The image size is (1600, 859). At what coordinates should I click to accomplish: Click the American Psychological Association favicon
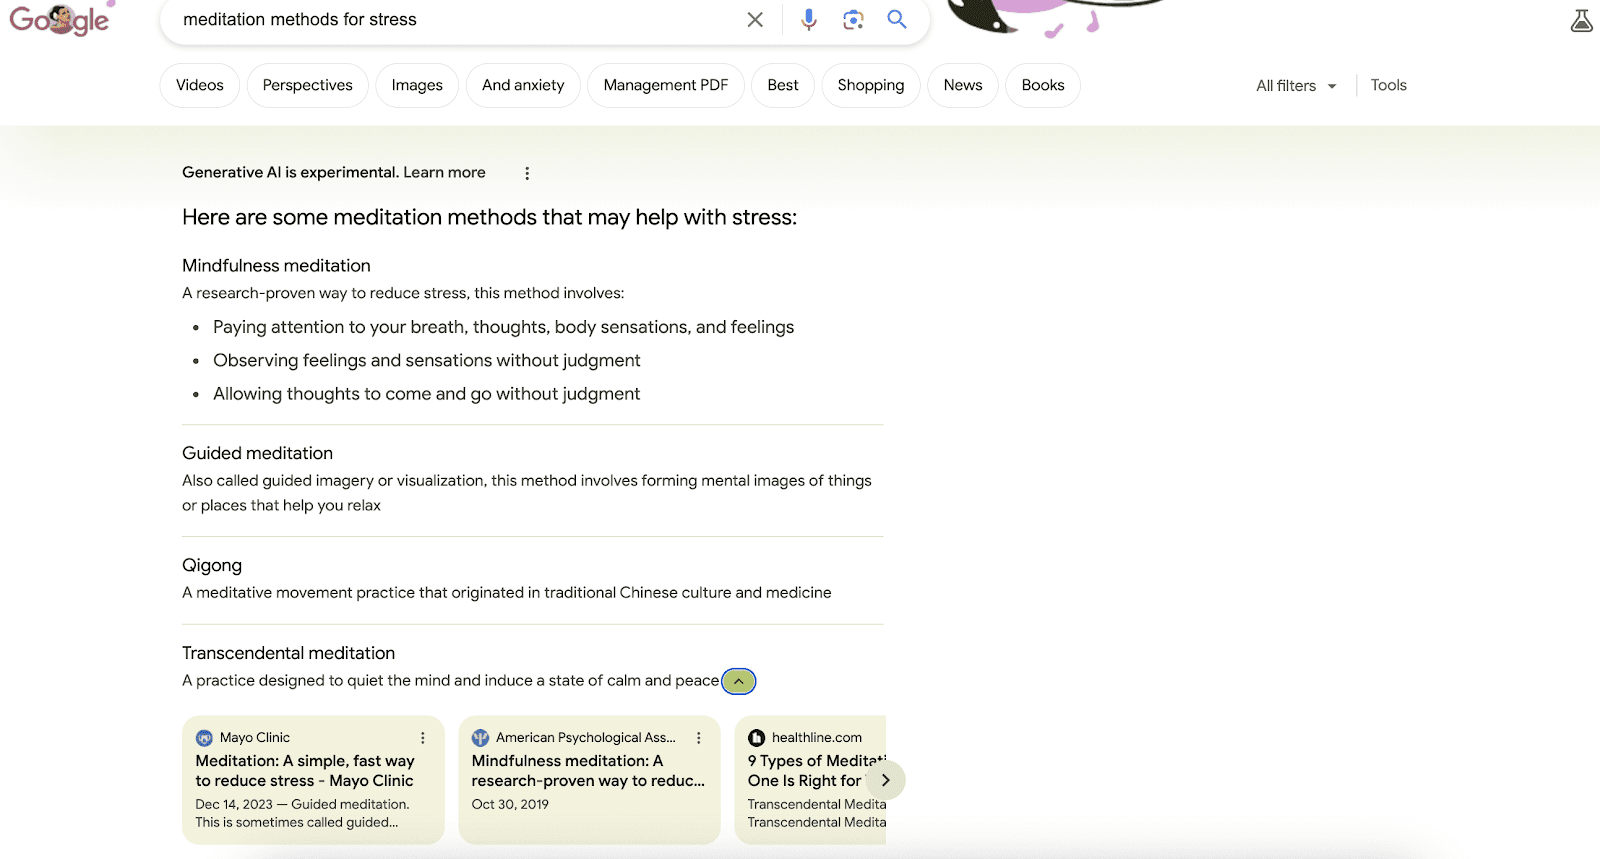click(480, 738)
